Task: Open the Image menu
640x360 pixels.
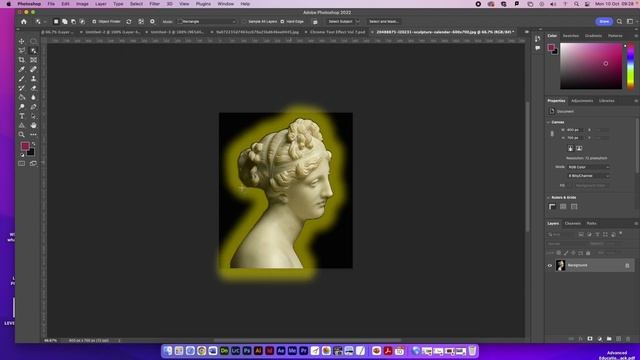Action: 82,4
